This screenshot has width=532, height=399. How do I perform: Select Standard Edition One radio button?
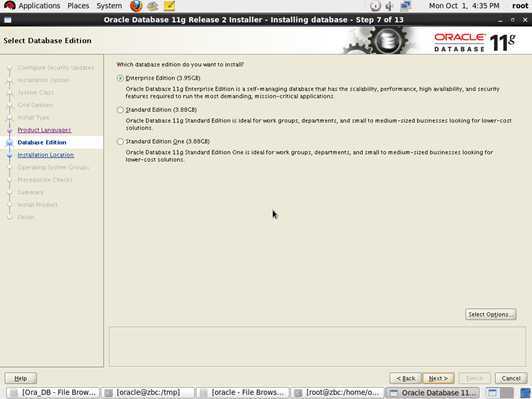pos(120,141)
